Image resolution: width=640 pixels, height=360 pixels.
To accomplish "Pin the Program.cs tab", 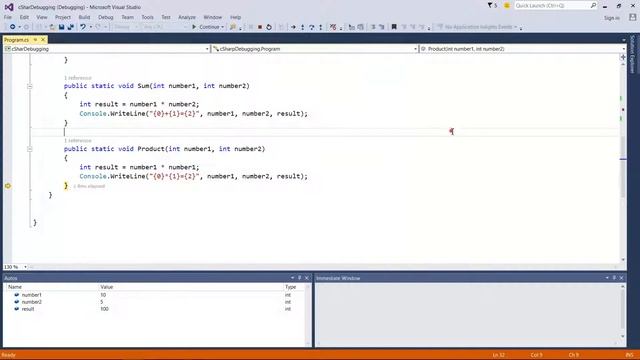I will 36,40.
